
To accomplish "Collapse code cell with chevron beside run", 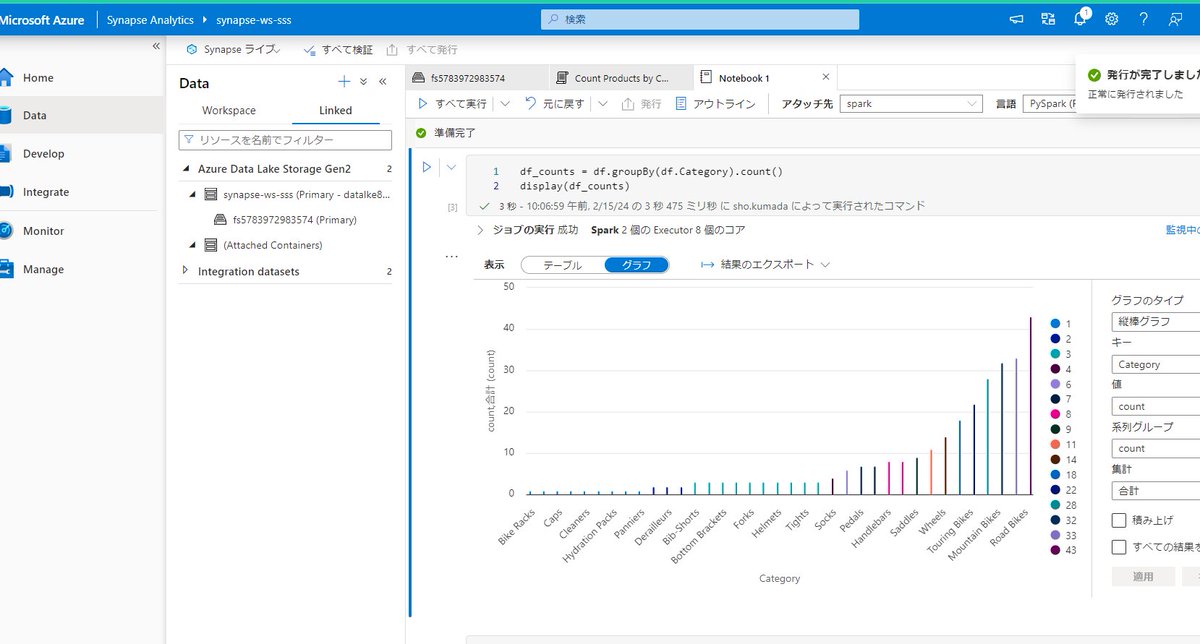I will tap(450, 167).
